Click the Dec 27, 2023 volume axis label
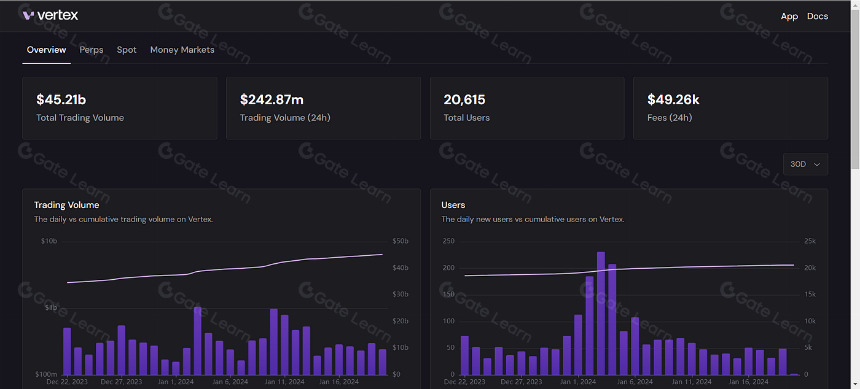The image size is (860, 389). [x=122, y=382]
